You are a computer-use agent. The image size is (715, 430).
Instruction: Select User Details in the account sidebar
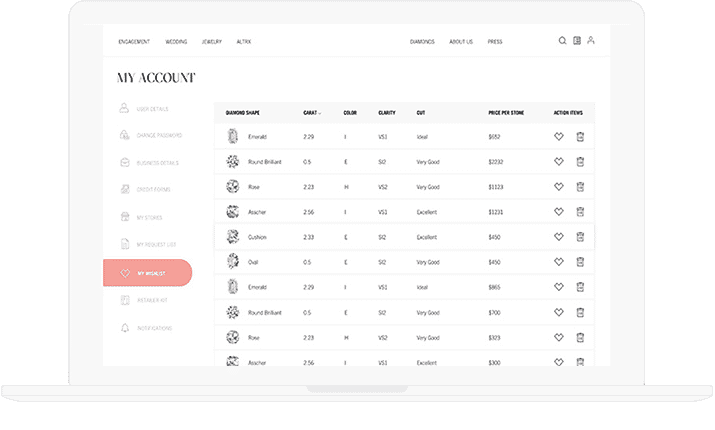pyautogui.click(x=154, y=108)
